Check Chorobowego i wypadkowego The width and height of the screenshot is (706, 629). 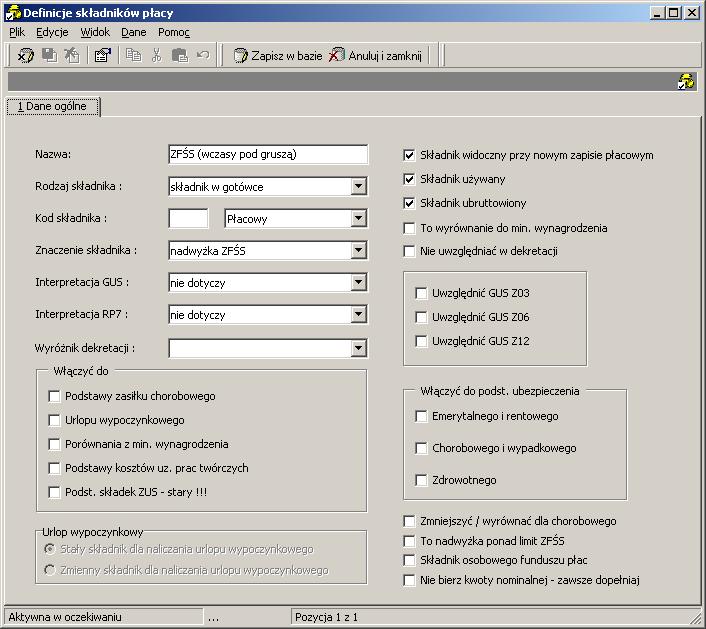pos(421,448)
